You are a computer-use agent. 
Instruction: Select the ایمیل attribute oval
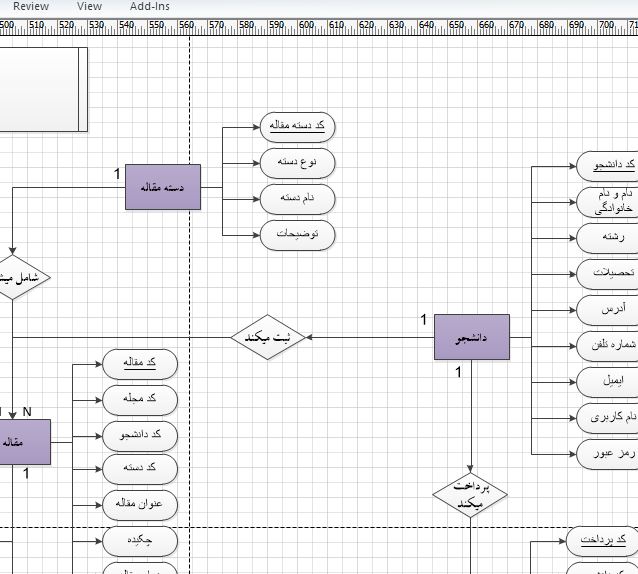click(607, 382)
